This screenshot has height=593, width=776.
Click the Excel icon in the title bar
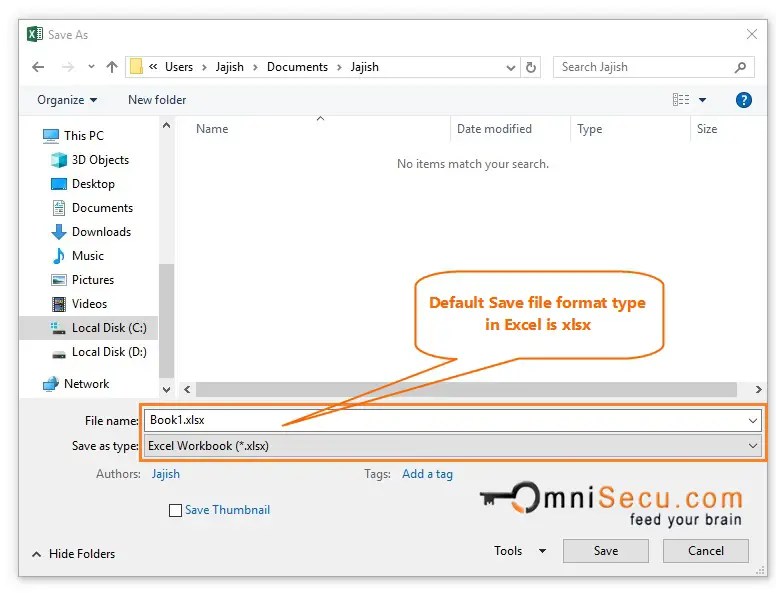tap(35, 34)
